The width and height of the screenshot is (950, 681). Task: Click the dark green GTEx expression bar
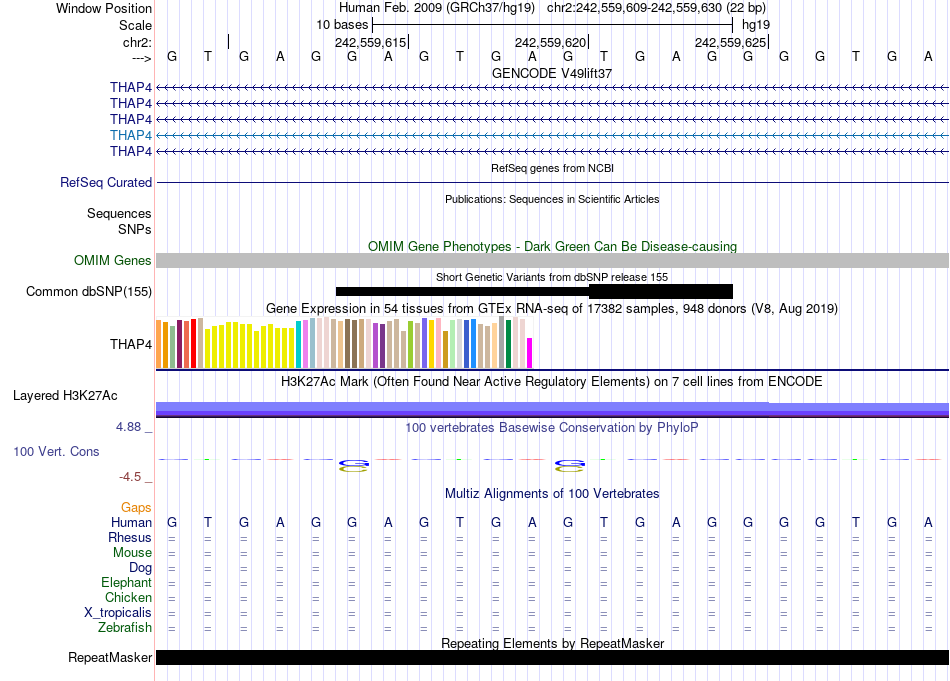coord(508,344)
